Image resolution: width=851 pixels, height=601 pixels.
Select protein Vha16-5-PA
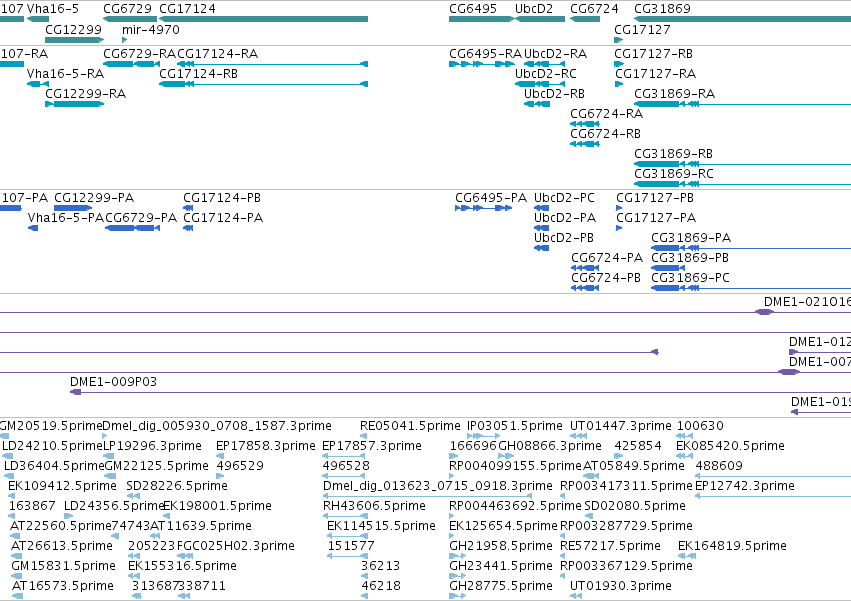pos(33,228)
